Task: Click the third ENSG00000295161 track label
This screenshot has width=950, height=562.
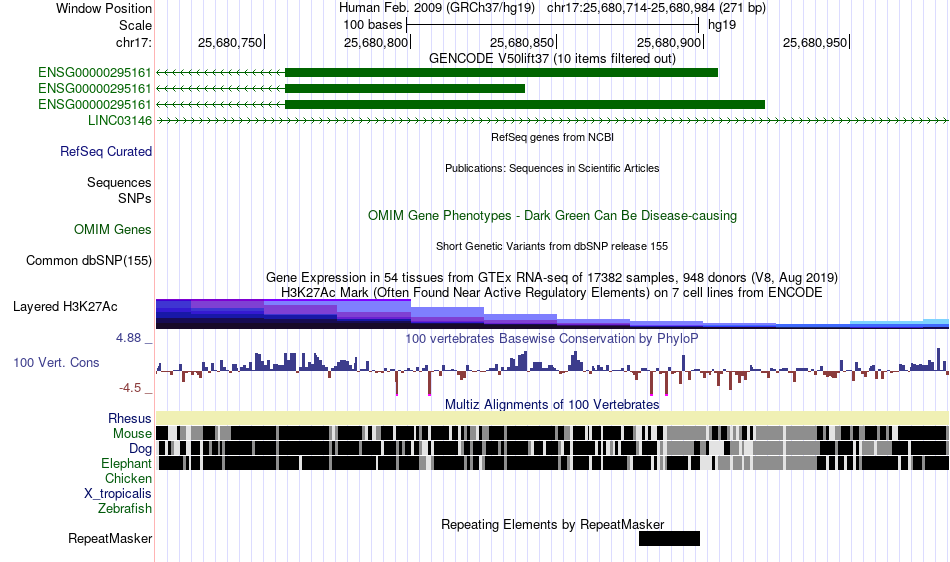Action: [95, 104]
